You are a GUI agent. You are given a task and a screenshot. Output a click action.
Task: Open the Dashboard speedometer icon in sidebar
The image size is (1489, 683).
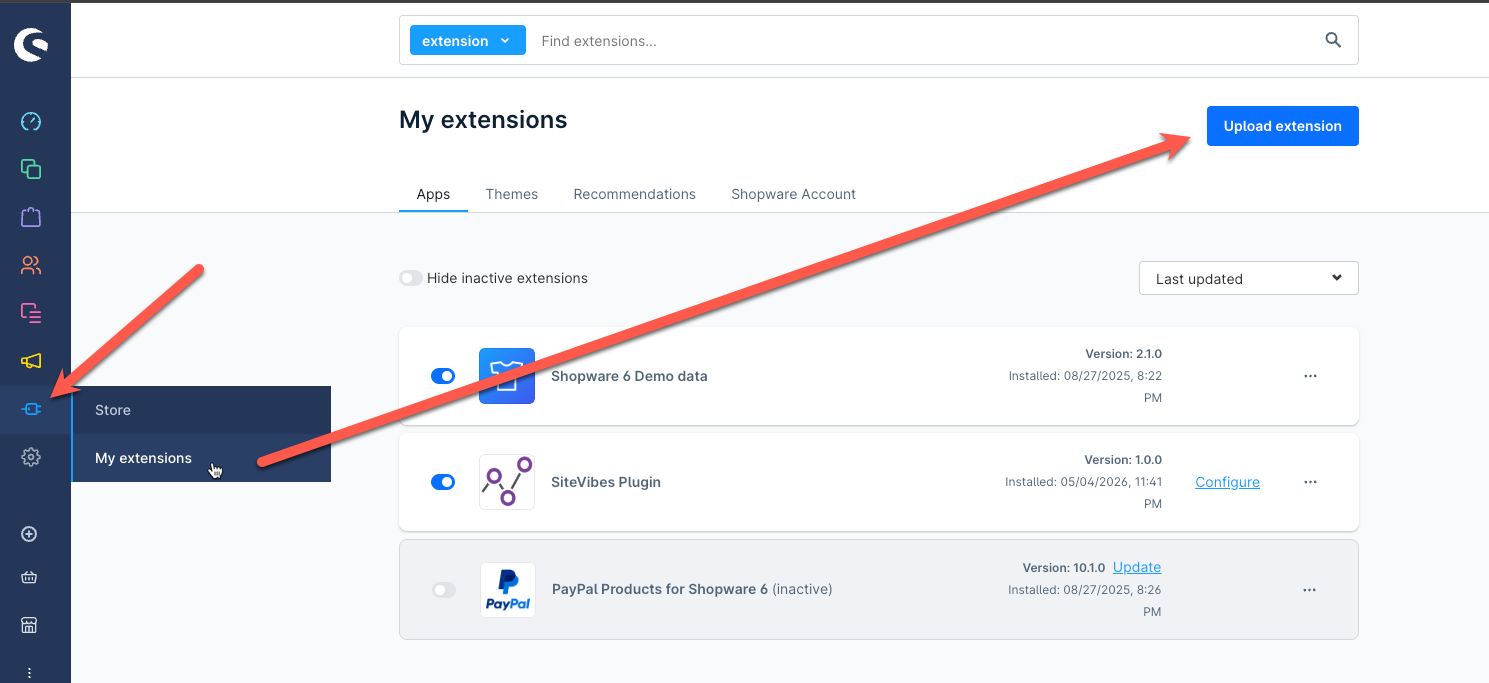(31, 122)
